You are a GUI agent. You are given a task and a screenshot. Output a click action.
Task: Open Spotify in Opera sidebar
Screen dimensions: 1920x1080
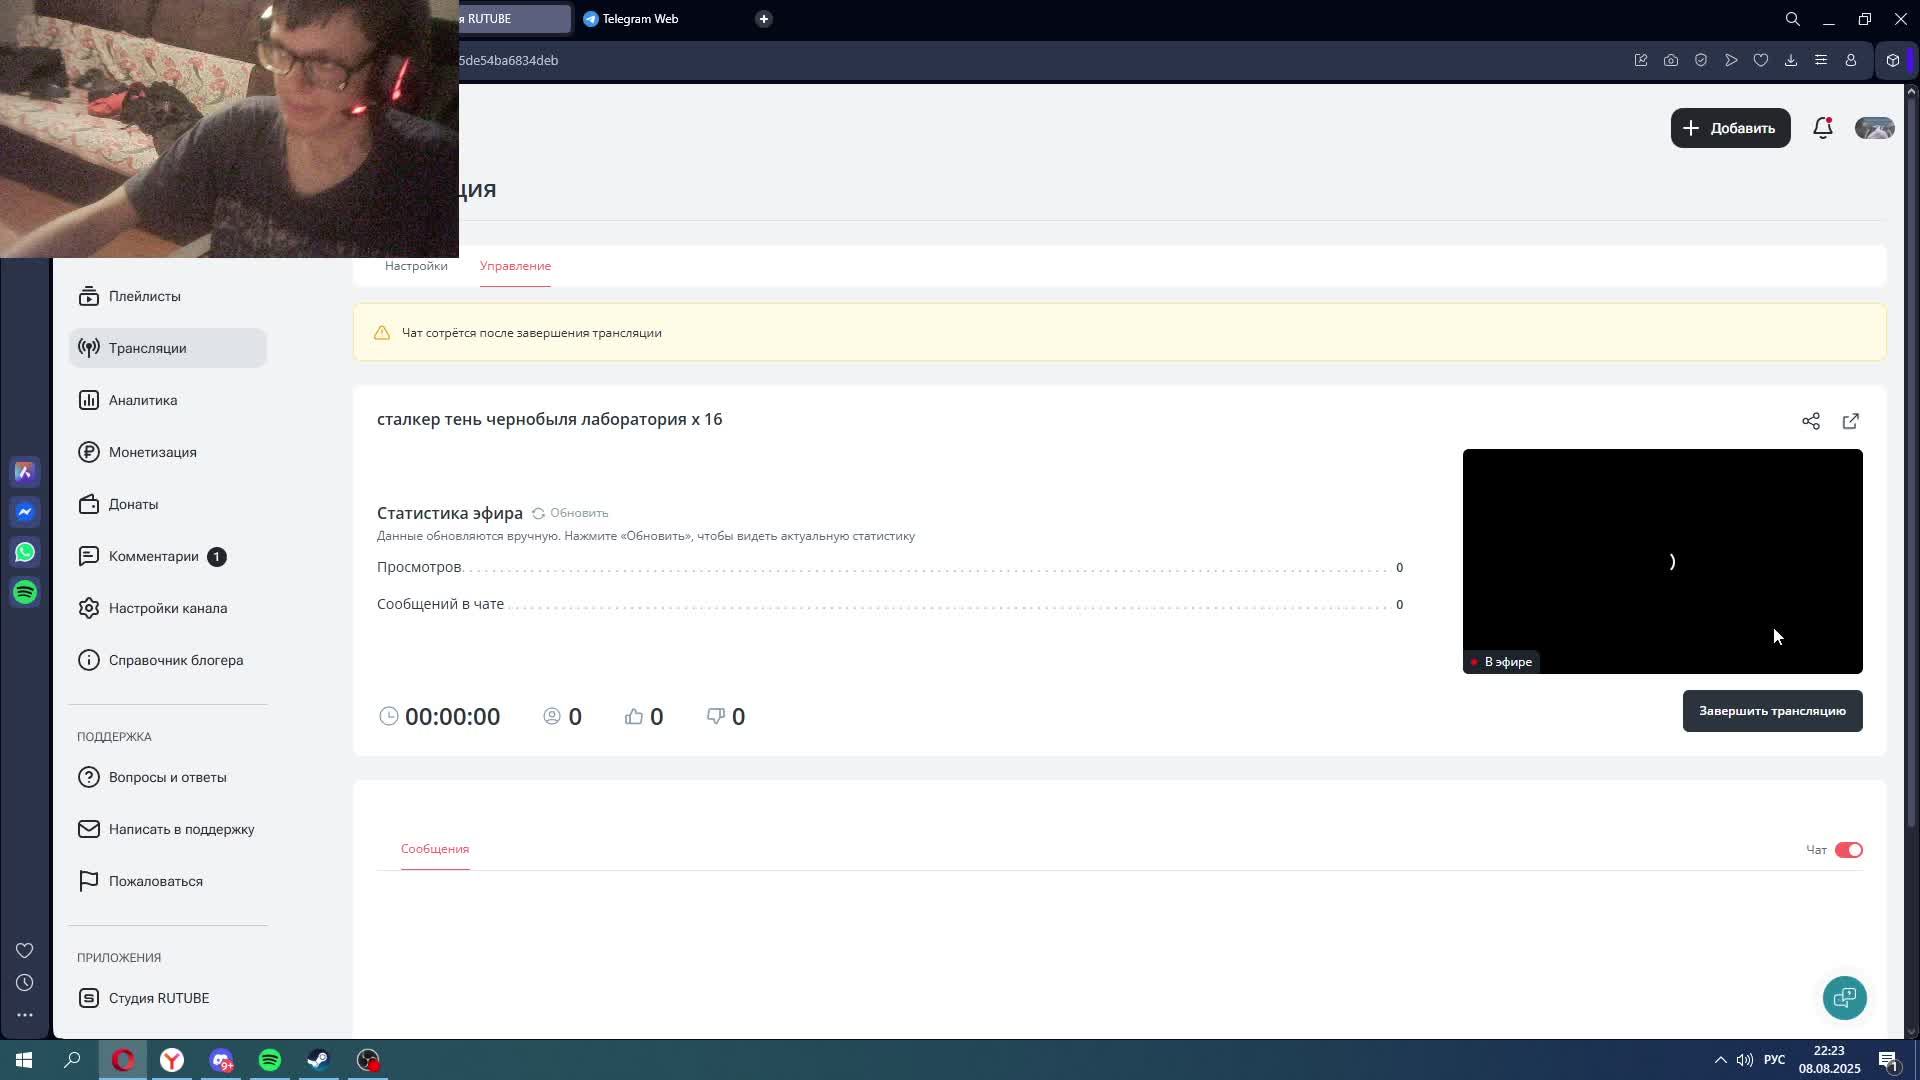25,592
